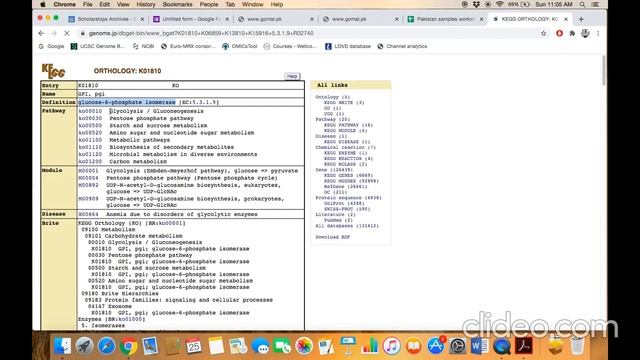Switch to the Pakistan samples tab
The height and width of the screenshot is (360, 640).
point(445,19)
